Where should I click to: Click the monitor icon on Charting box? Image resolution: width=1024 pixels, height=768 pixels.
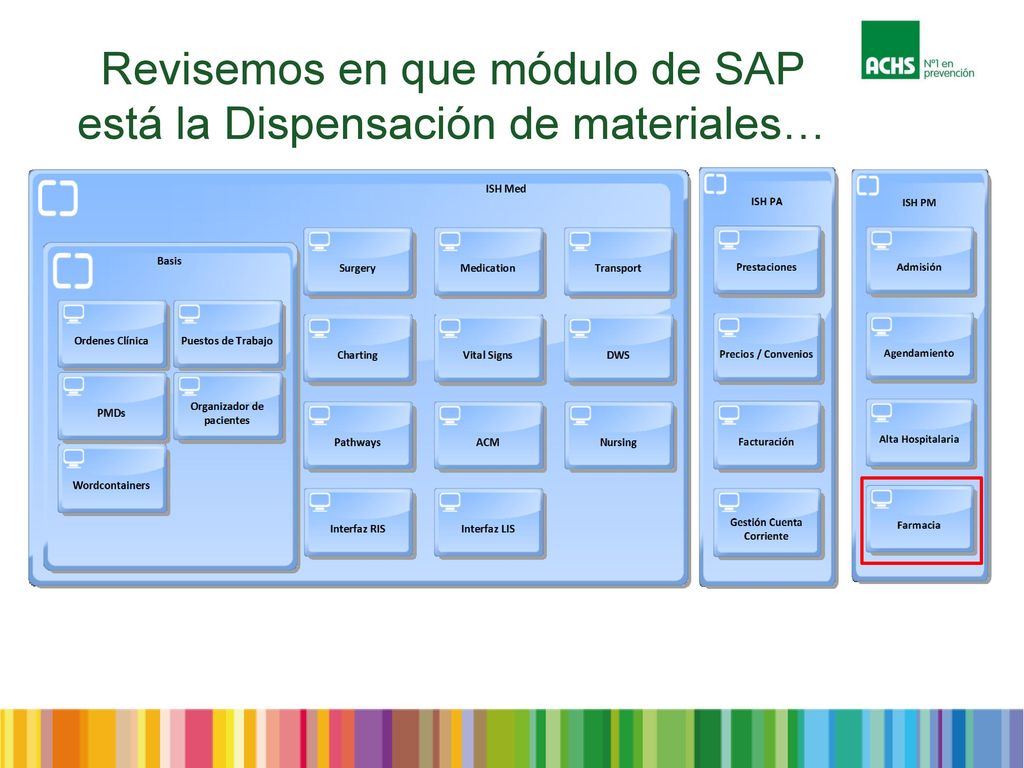pyautogui.click(x=319, y=328)
